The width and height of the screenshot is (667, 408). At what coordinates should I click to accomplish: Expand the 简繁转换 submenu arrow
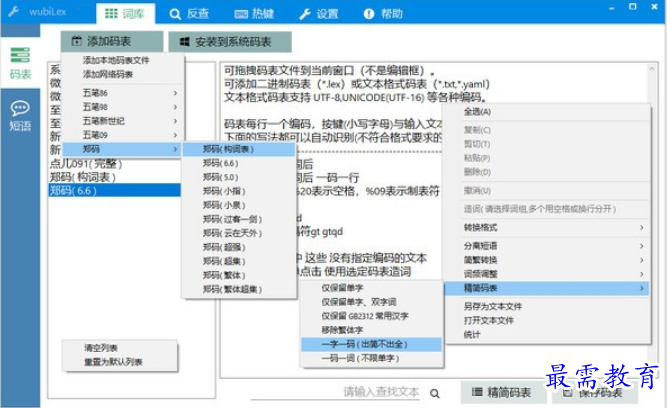click(x=641, y=260)
